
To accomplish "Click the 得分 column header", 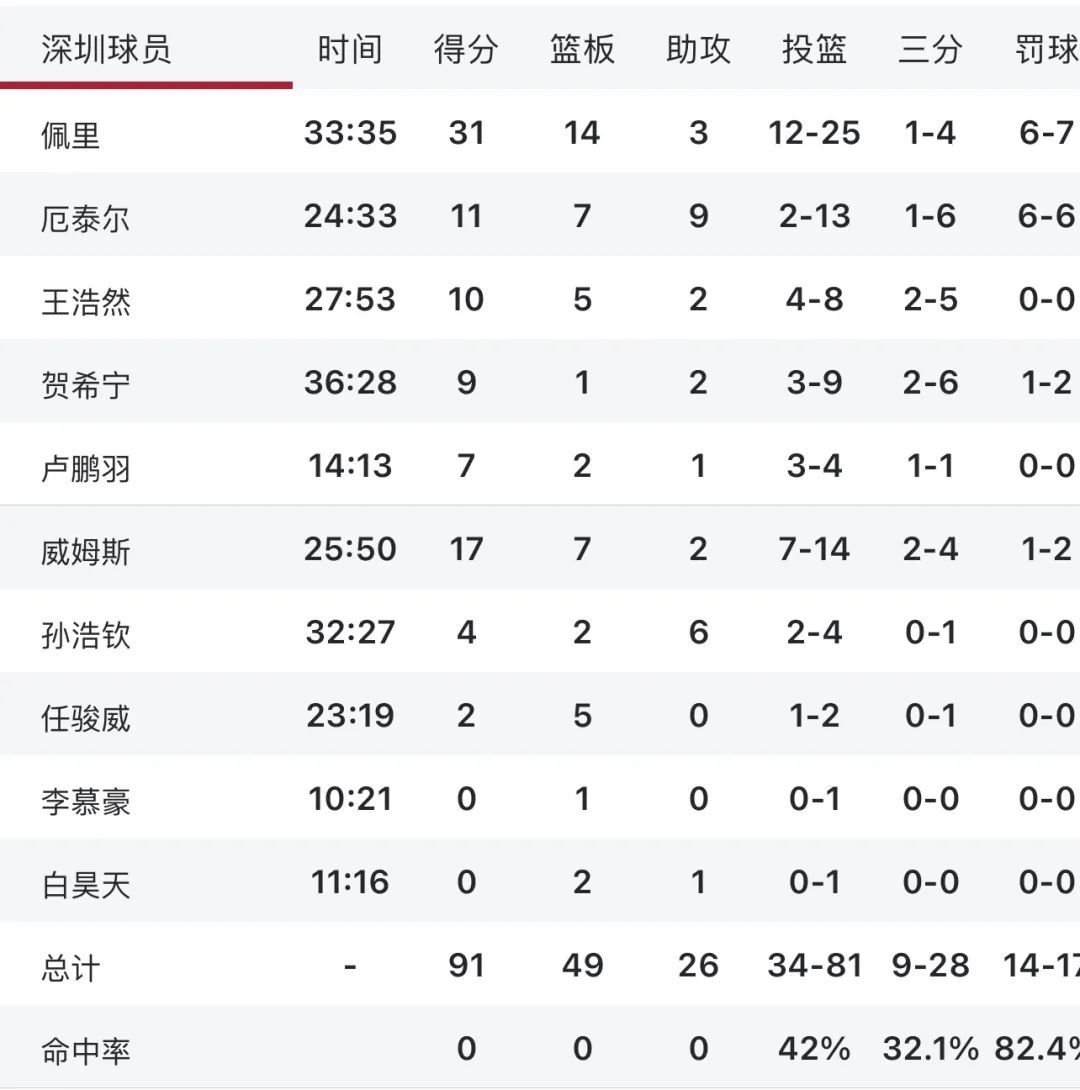I will (x=466, y=49).
